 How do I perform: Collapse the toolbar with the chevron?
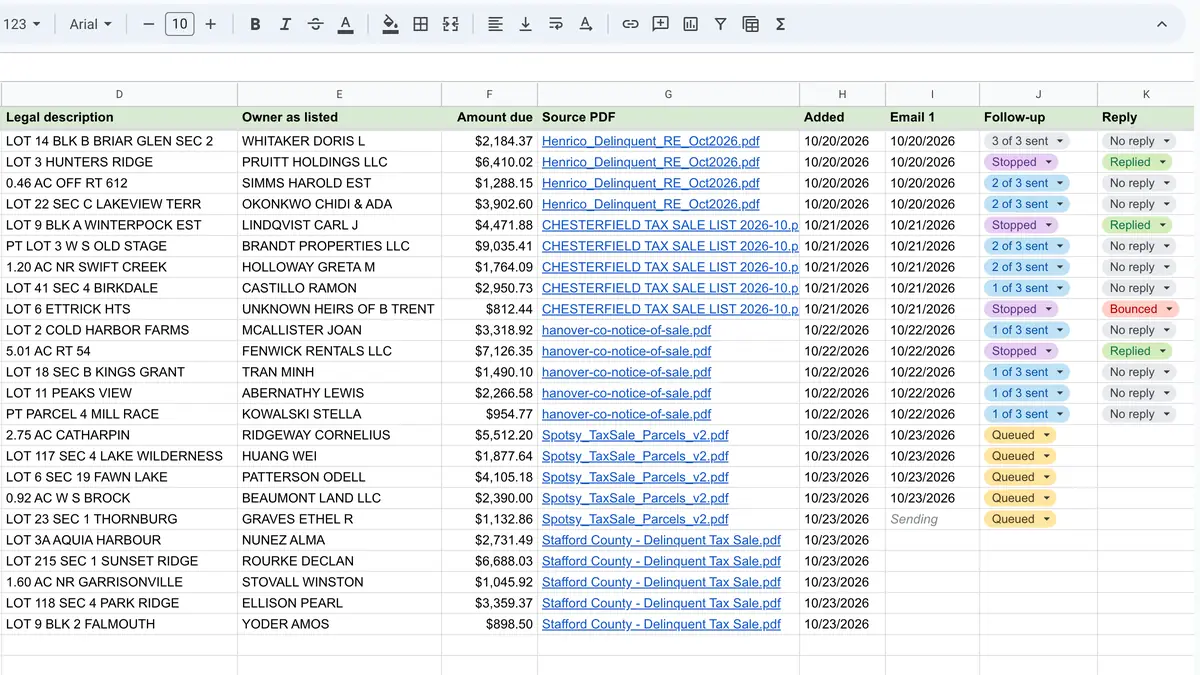tap(1162, 24)
